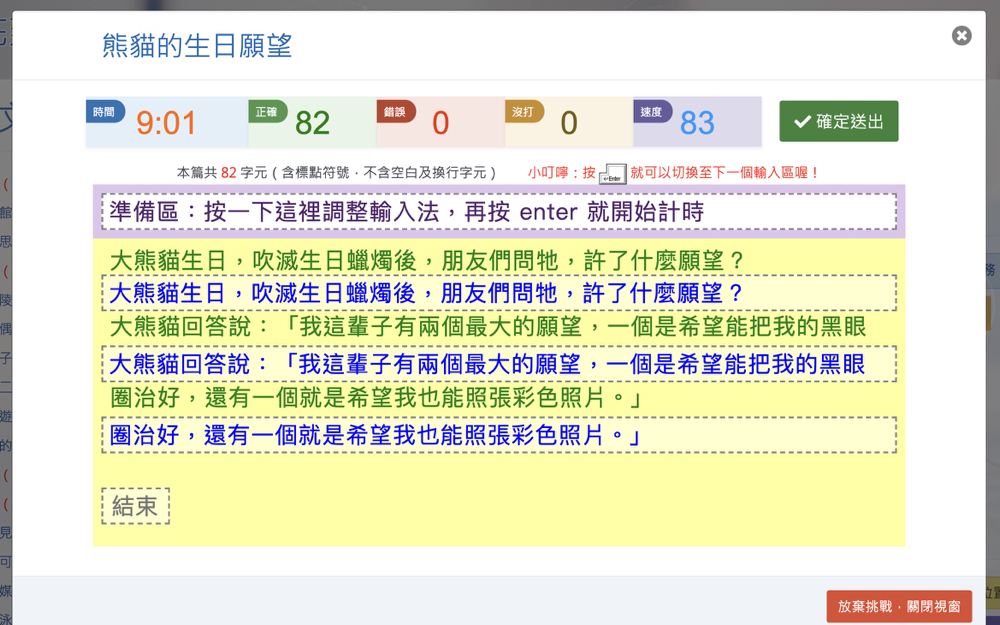Click the title 熊貓的生日願望
The image size is (1000, 625).
point(197,46)
